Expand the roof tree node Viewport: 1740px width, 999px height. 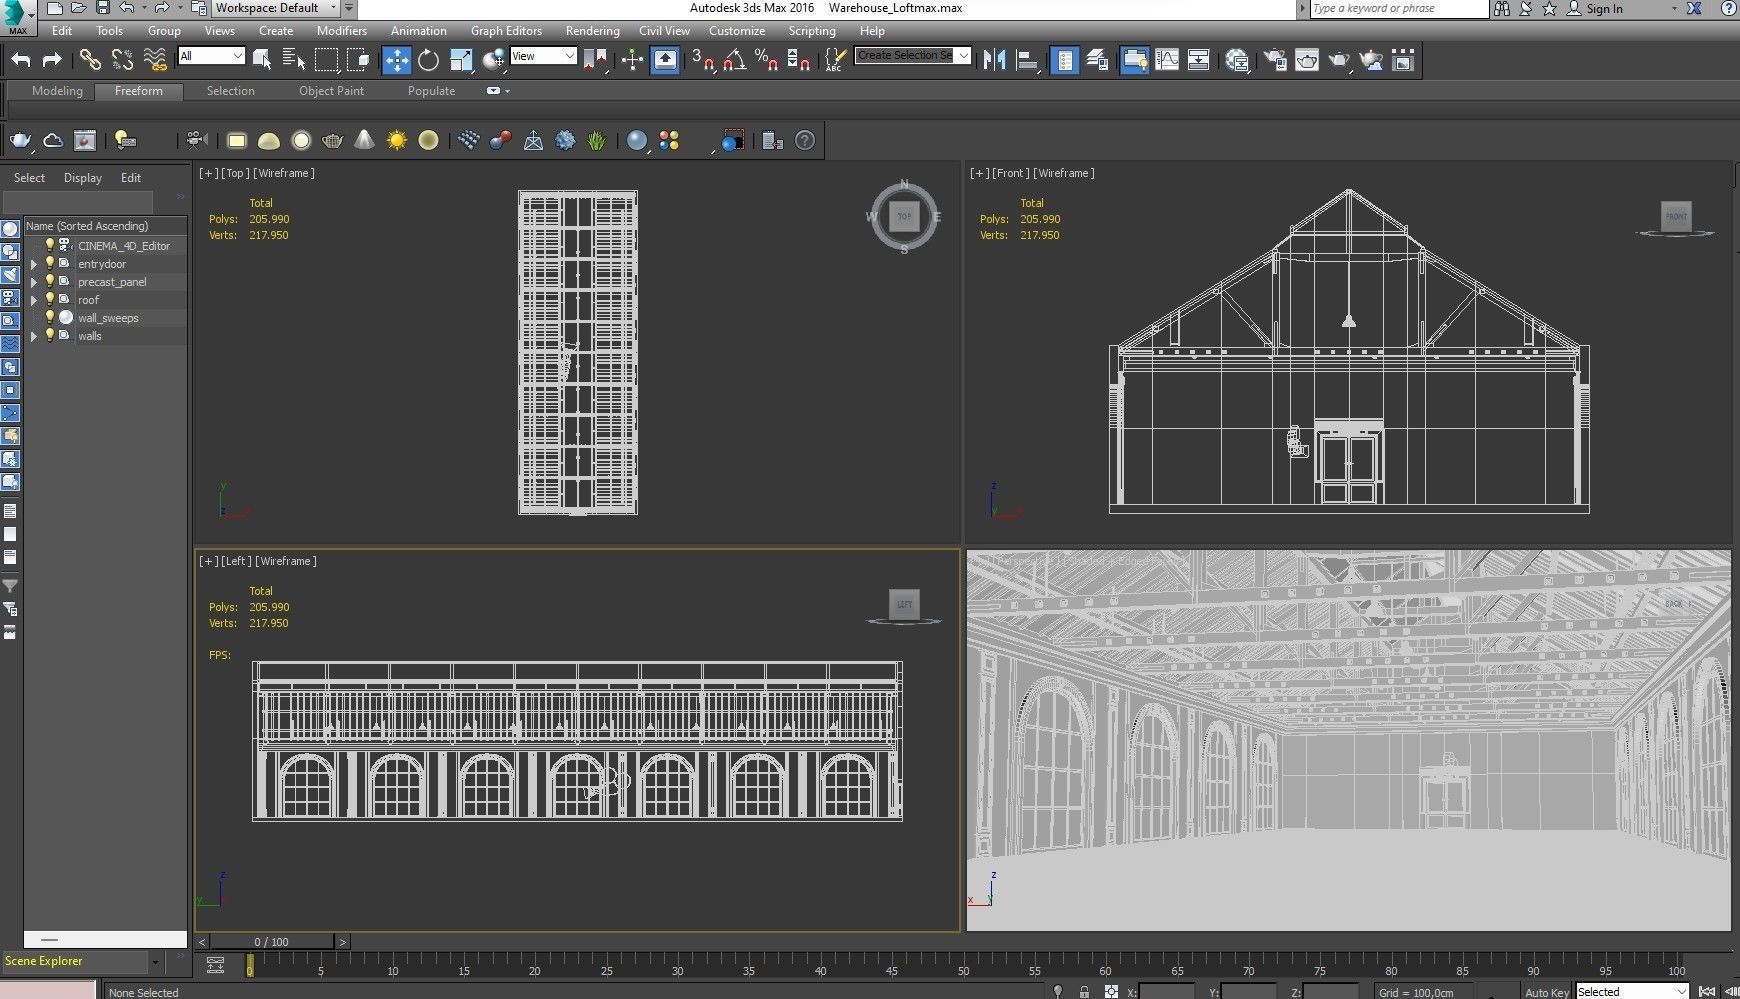point(34,301)
